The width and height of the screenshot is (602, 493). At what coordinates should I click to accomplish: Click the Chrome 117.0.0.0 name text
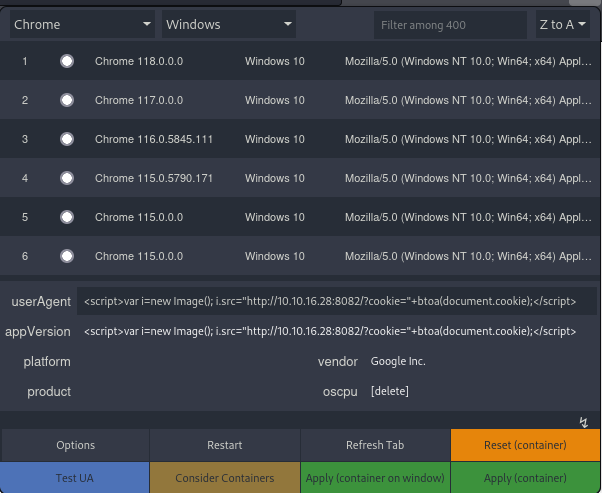pyautogui.click(x=139, y=100)
